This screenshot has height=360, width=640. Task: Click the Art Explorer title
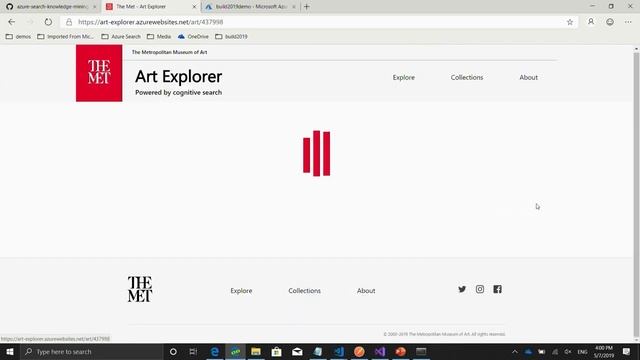[178, 76]
